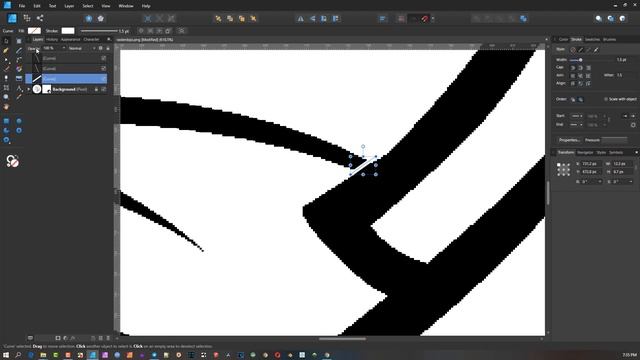Open the Symbols tab
Image resolution: width=640 pixels, height=360 pixels.
point(616,153)
